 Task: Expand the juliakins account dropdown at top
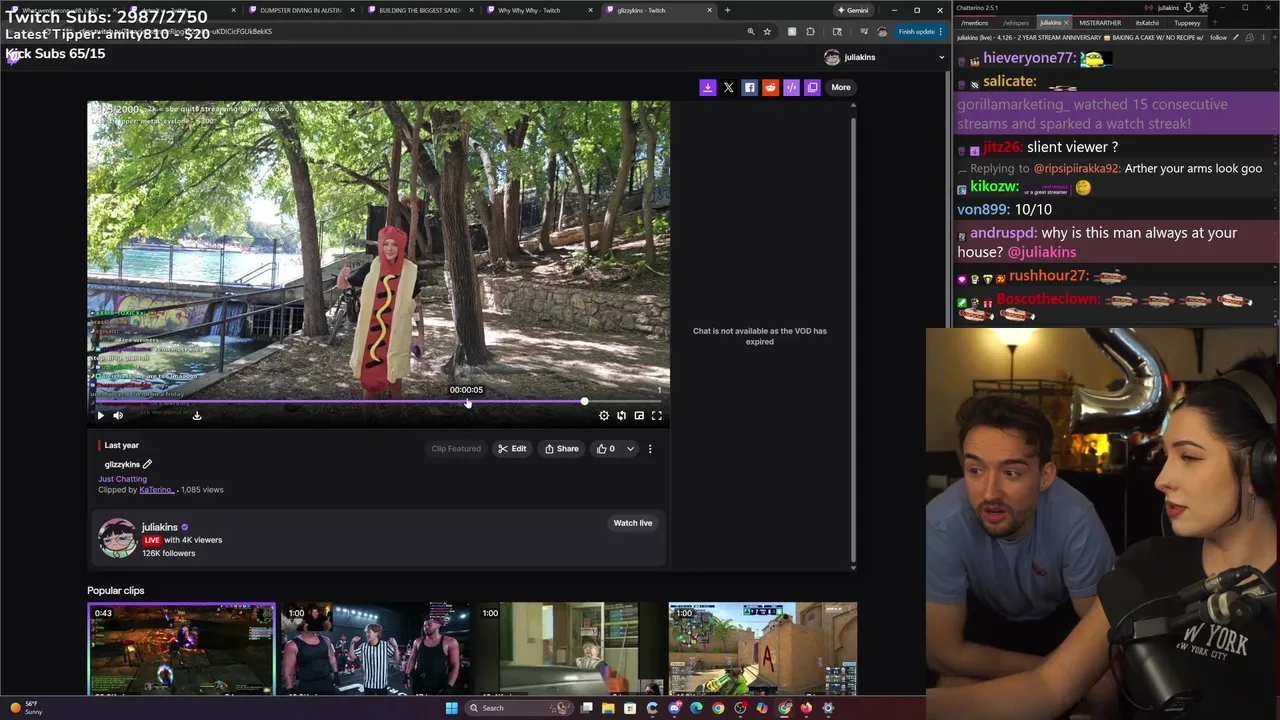coord(941,57)
